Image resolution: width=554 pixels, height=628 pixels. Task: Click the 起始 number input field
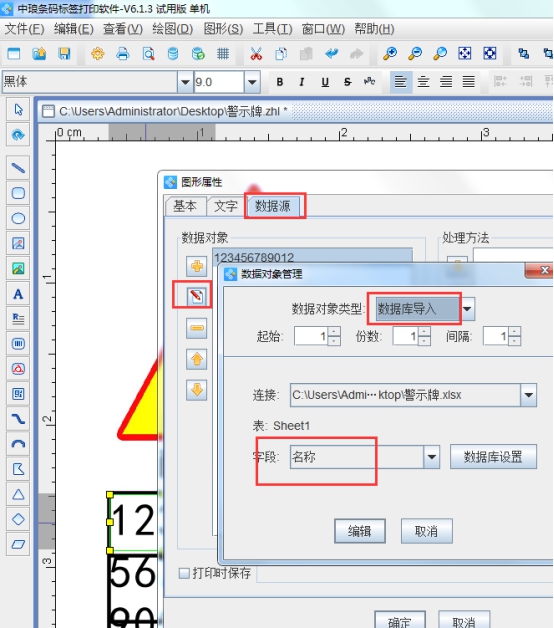click(x=311, y=336)
